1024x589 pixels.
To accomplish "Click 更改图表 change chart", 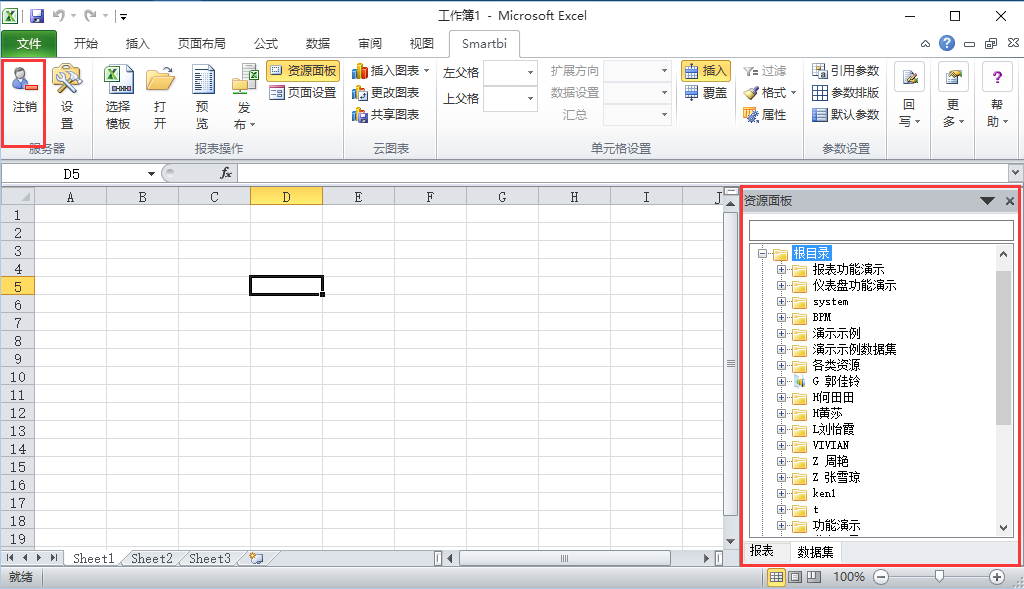I will tap(386, 93).
